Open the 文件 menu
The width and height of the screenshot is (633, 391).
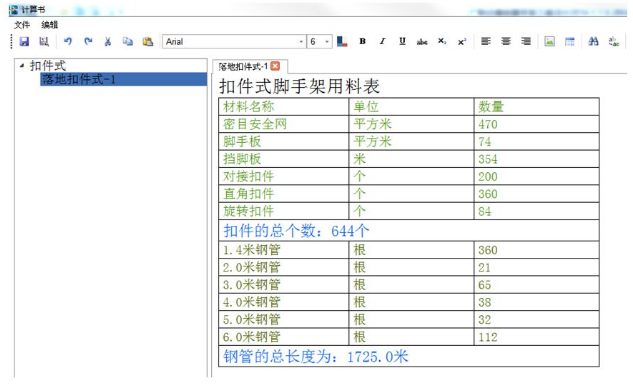tap(22, 25)
